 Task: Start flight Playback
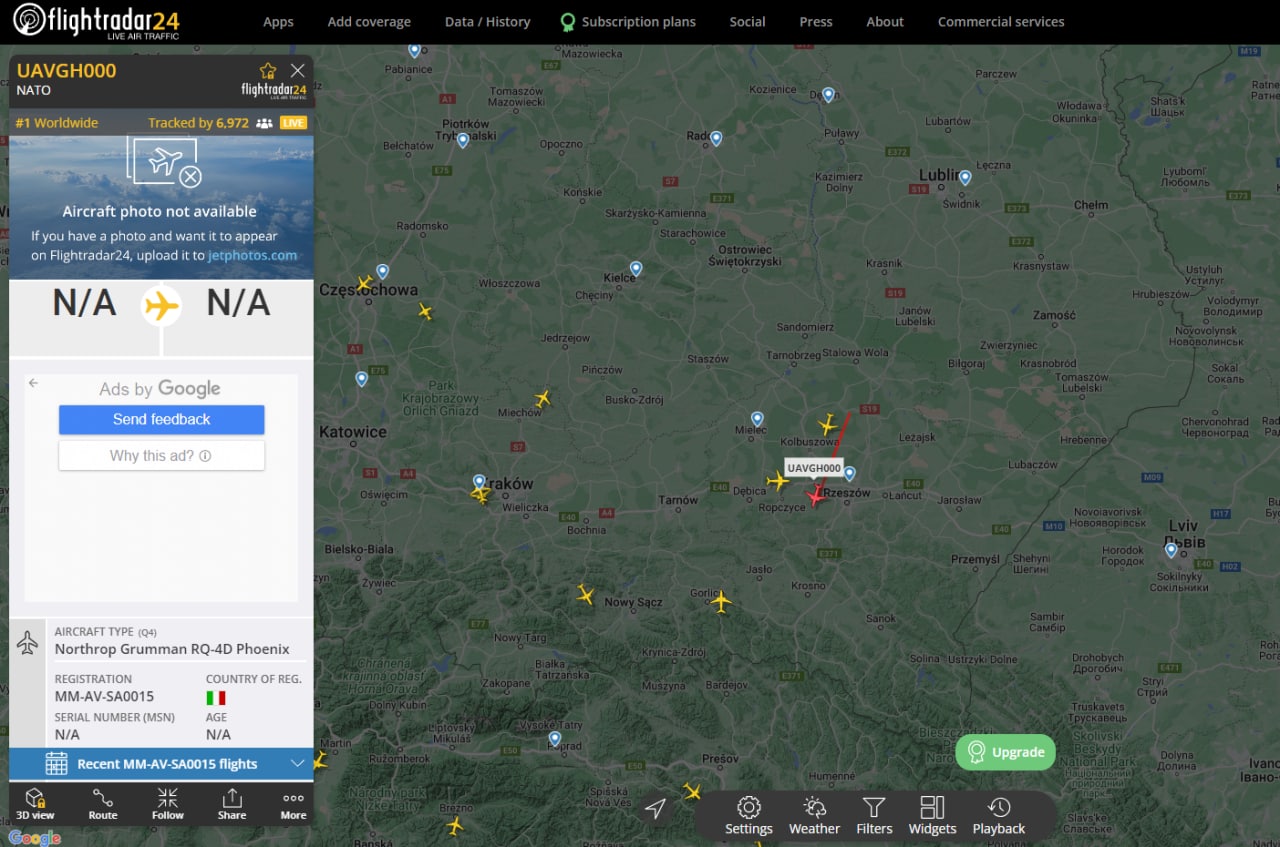(x=999, y=816)
